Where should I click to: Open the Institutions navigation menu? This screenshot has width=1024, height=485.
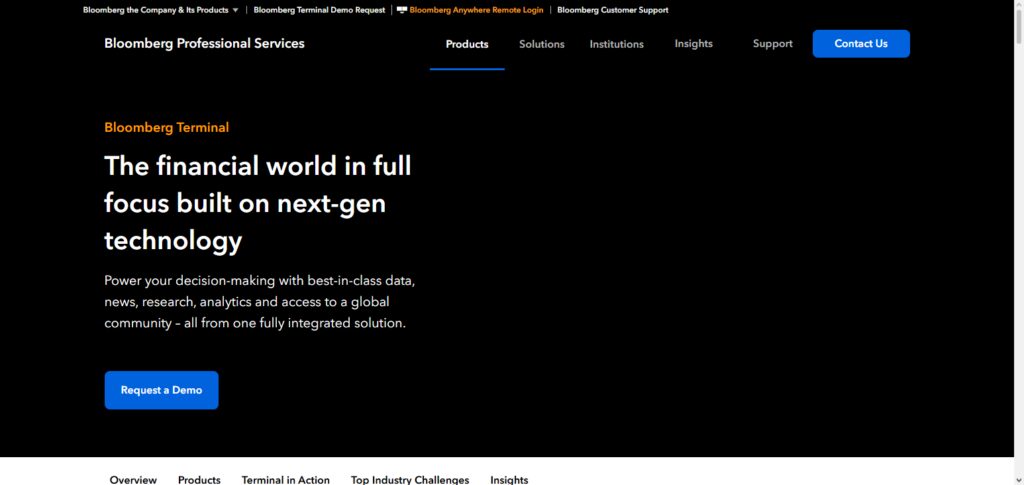616,44
